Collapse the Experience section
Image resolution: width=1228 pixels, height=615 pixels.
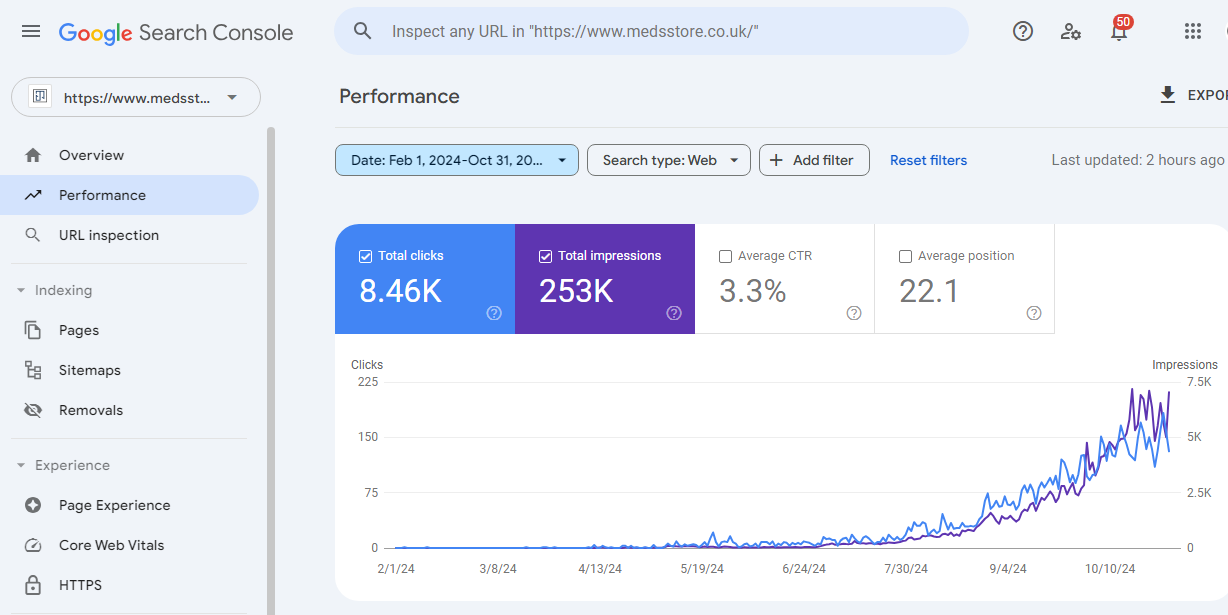(x=21, y=465)
